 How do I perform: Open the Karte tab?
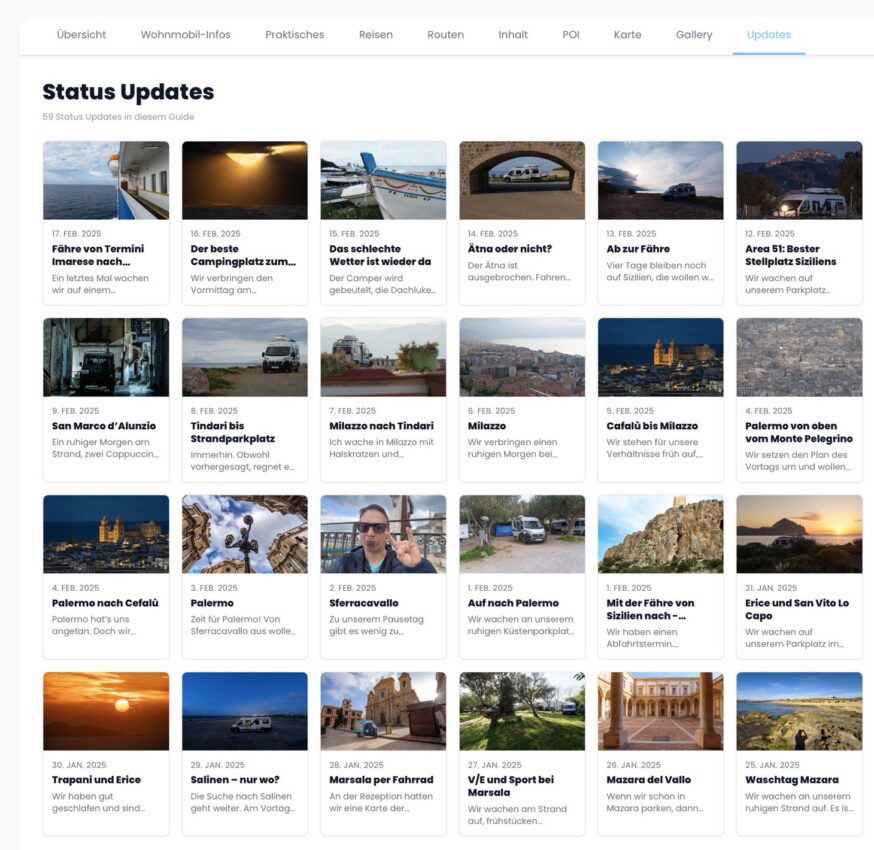pyautogui.click(x=627, y=34)
